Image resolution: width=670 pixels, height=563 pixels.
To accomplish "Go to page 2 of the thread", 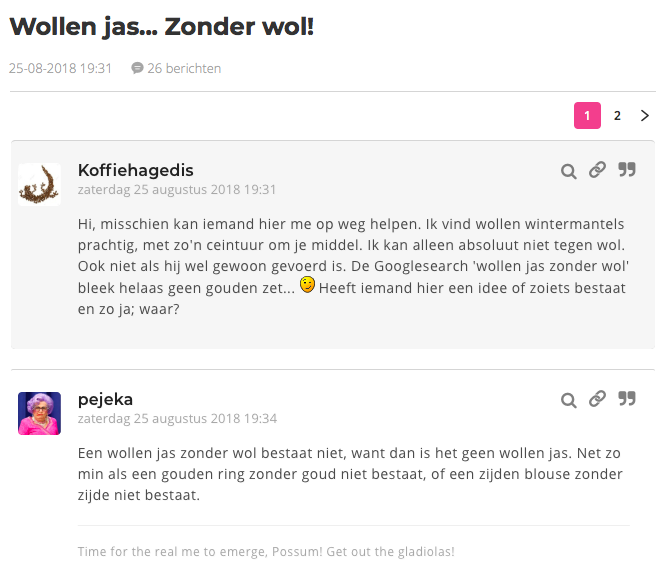I will 617,116.
